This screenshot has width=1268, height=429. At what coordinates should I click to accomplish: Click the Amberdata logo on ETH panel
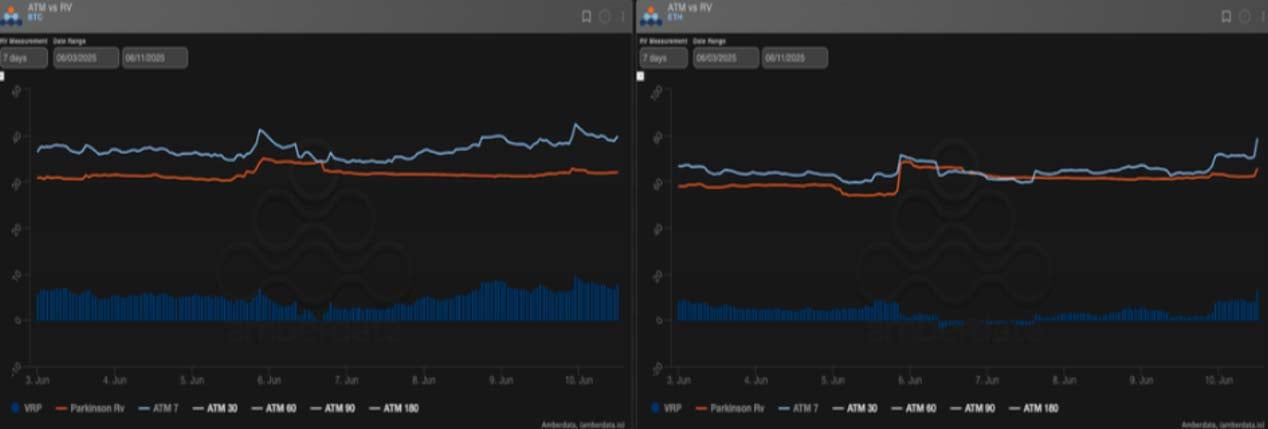click(651, 16)
